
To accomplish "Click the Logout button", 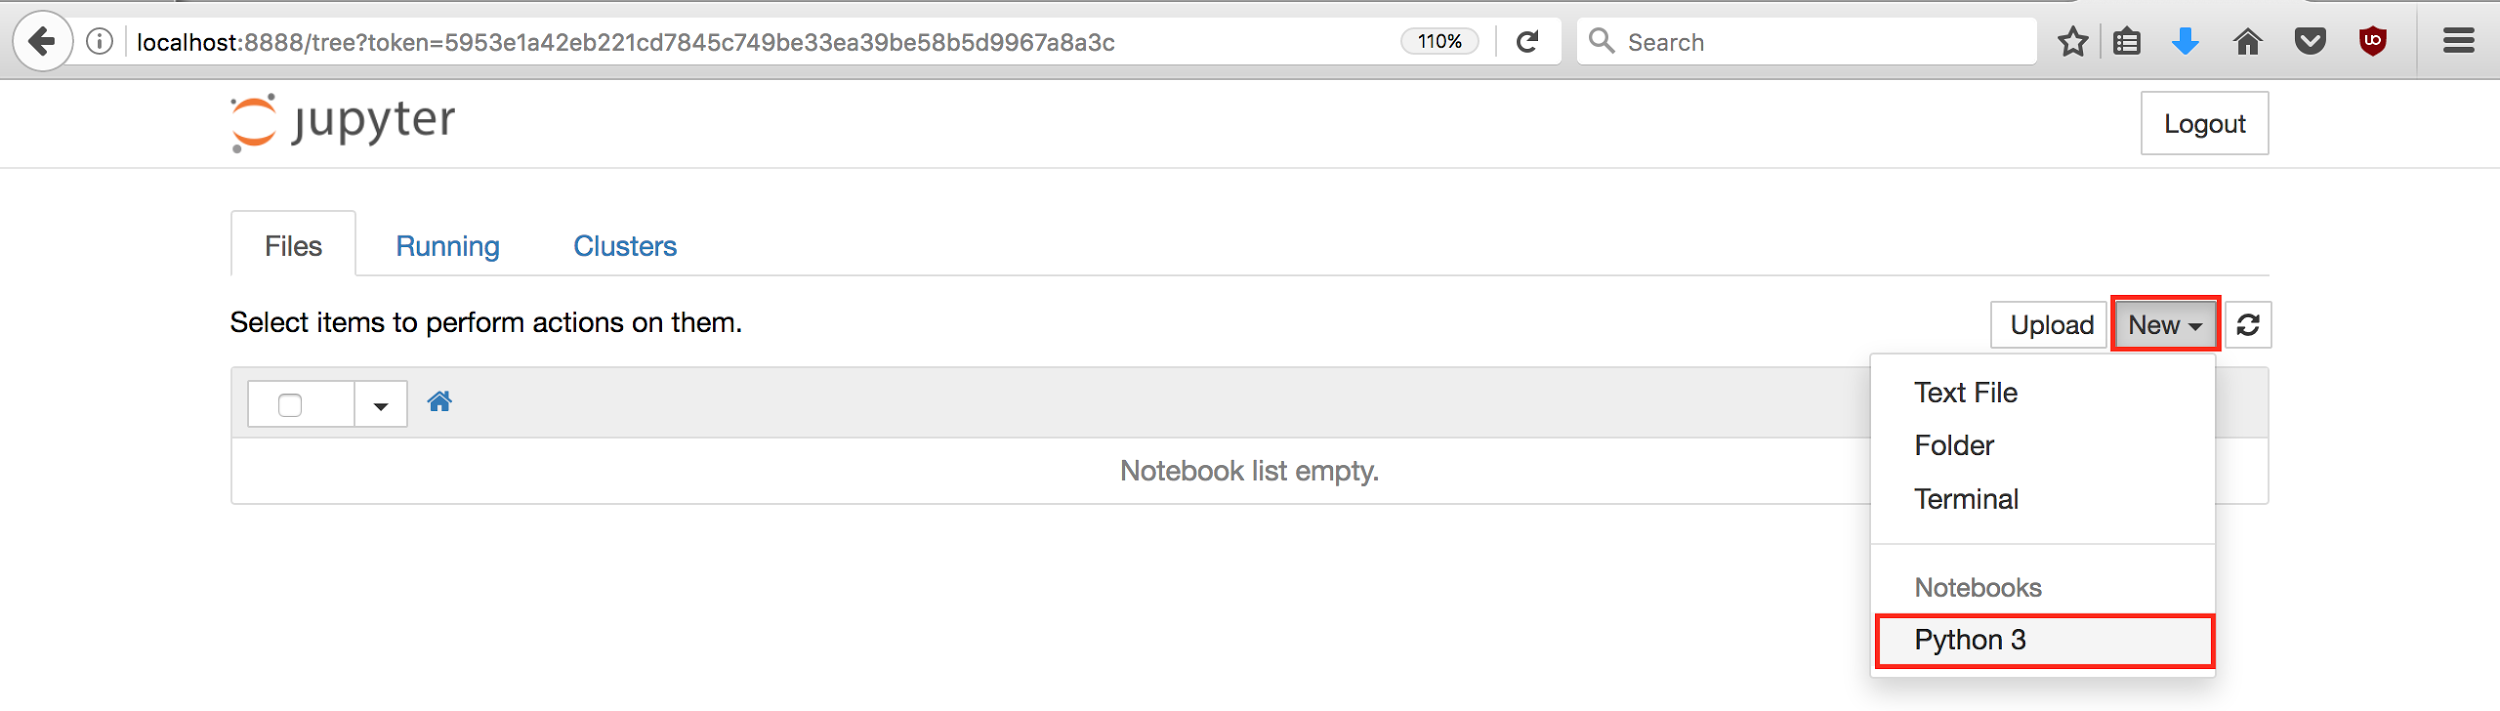I will coord(2204,123).
